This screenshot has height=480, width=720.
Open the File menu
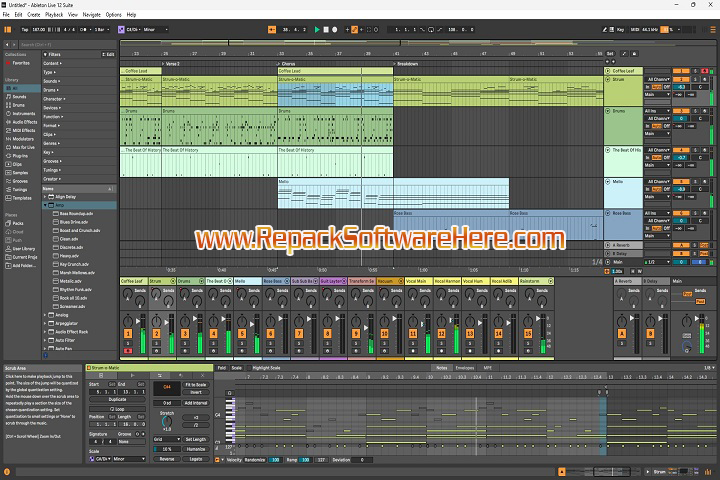click(x=6, y=15)
